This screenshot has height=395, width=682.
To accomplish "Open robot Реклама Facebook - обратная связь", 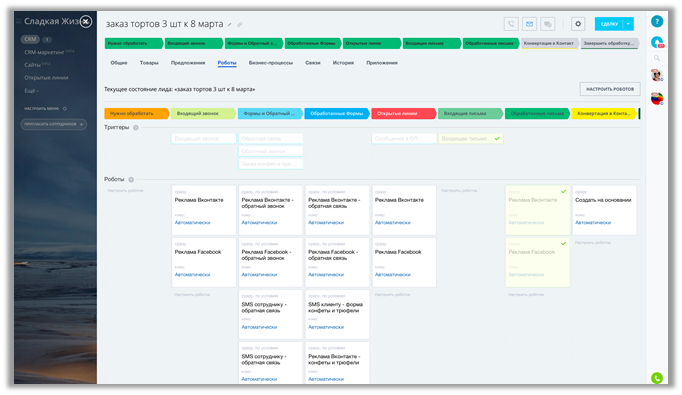I will (337, 262).
